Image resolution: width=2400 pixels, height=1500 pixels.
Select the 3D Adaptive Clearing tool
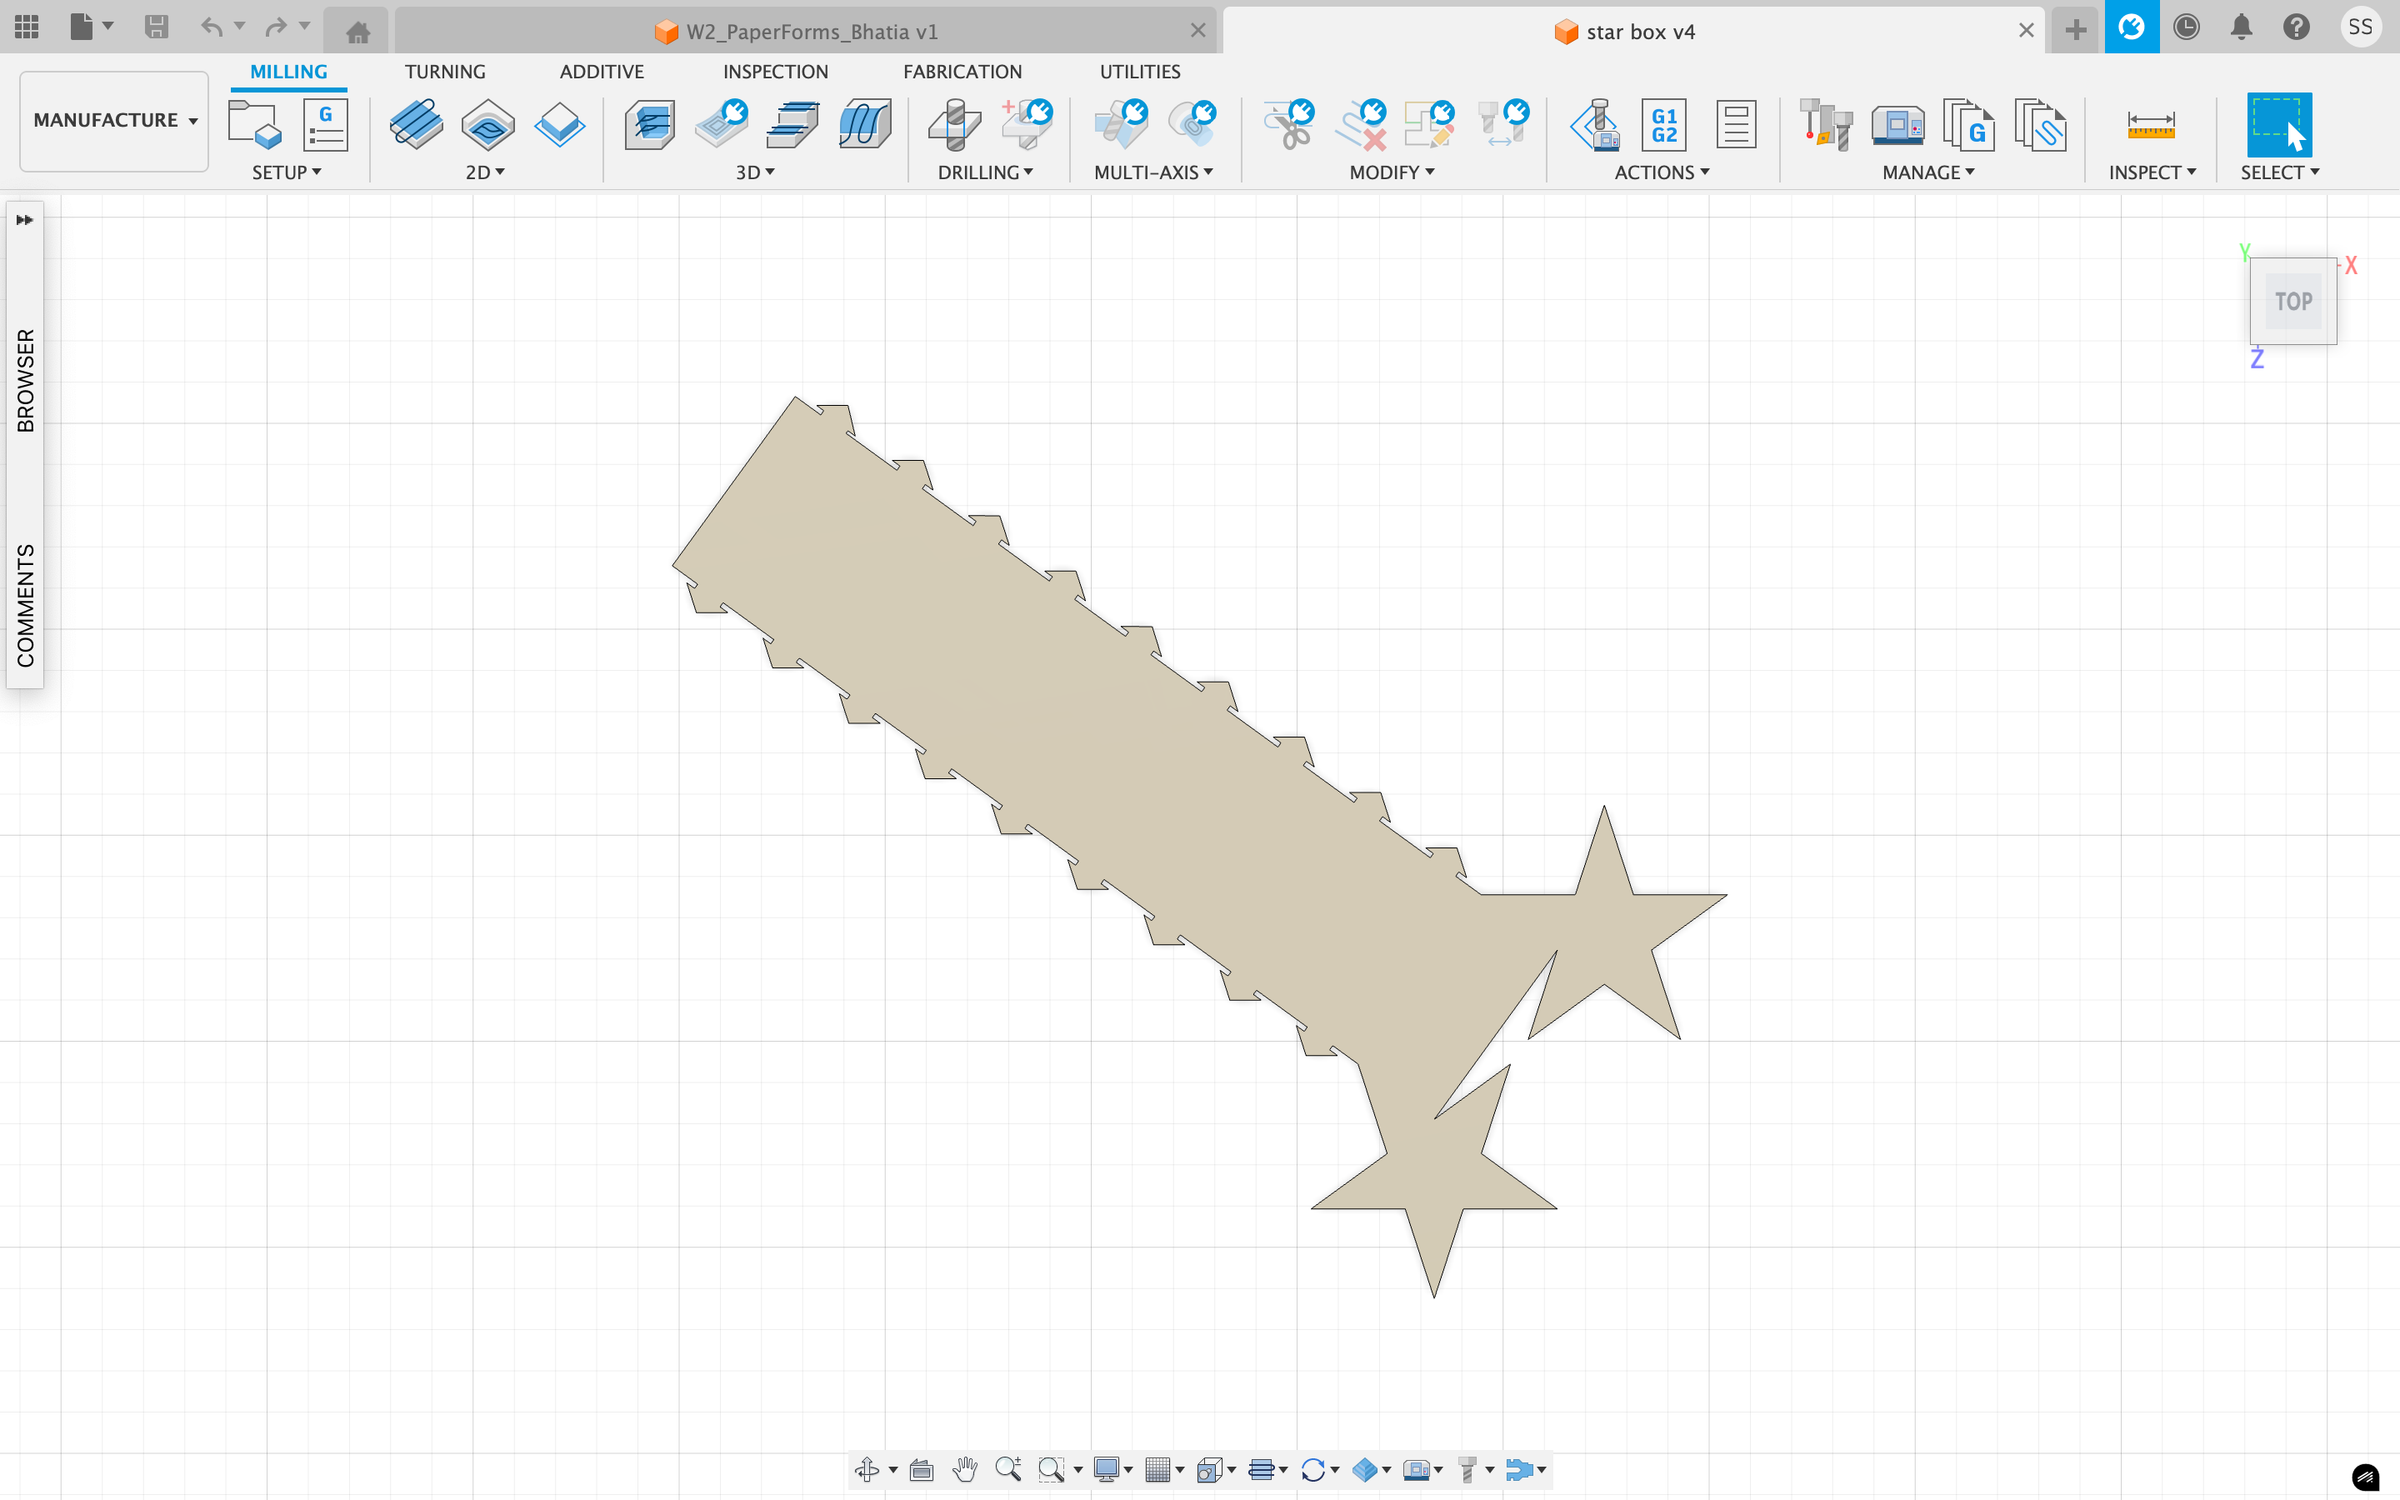(x=649, y=125)
